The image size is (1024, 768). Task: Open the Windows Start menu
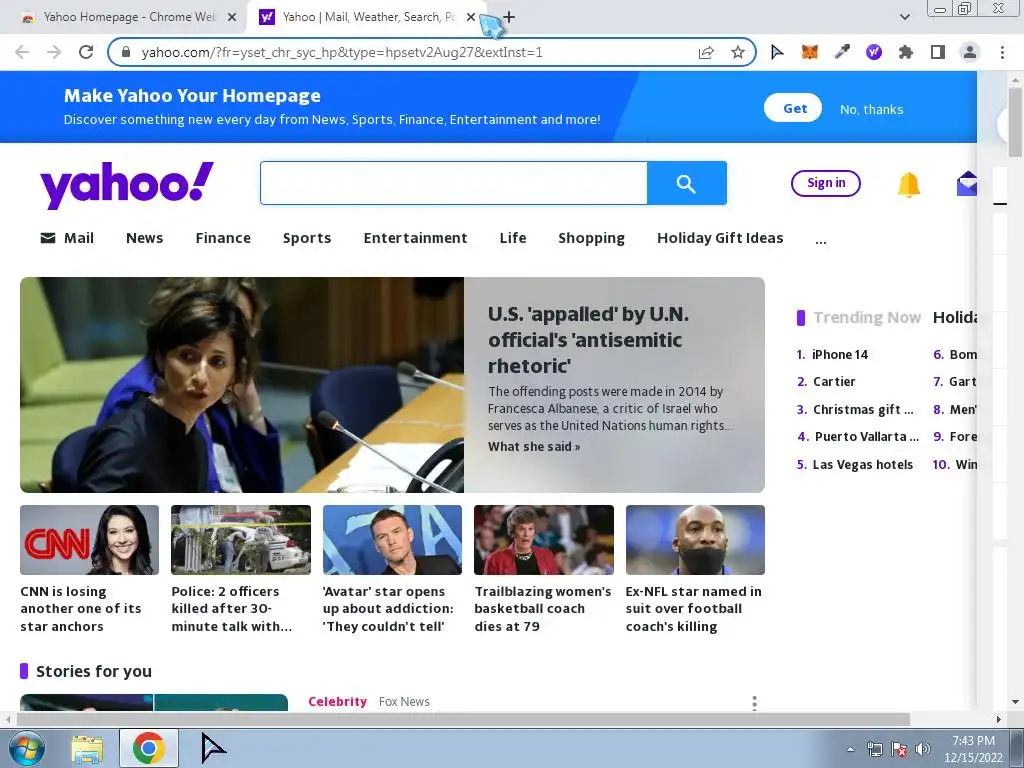coord(26,748)
